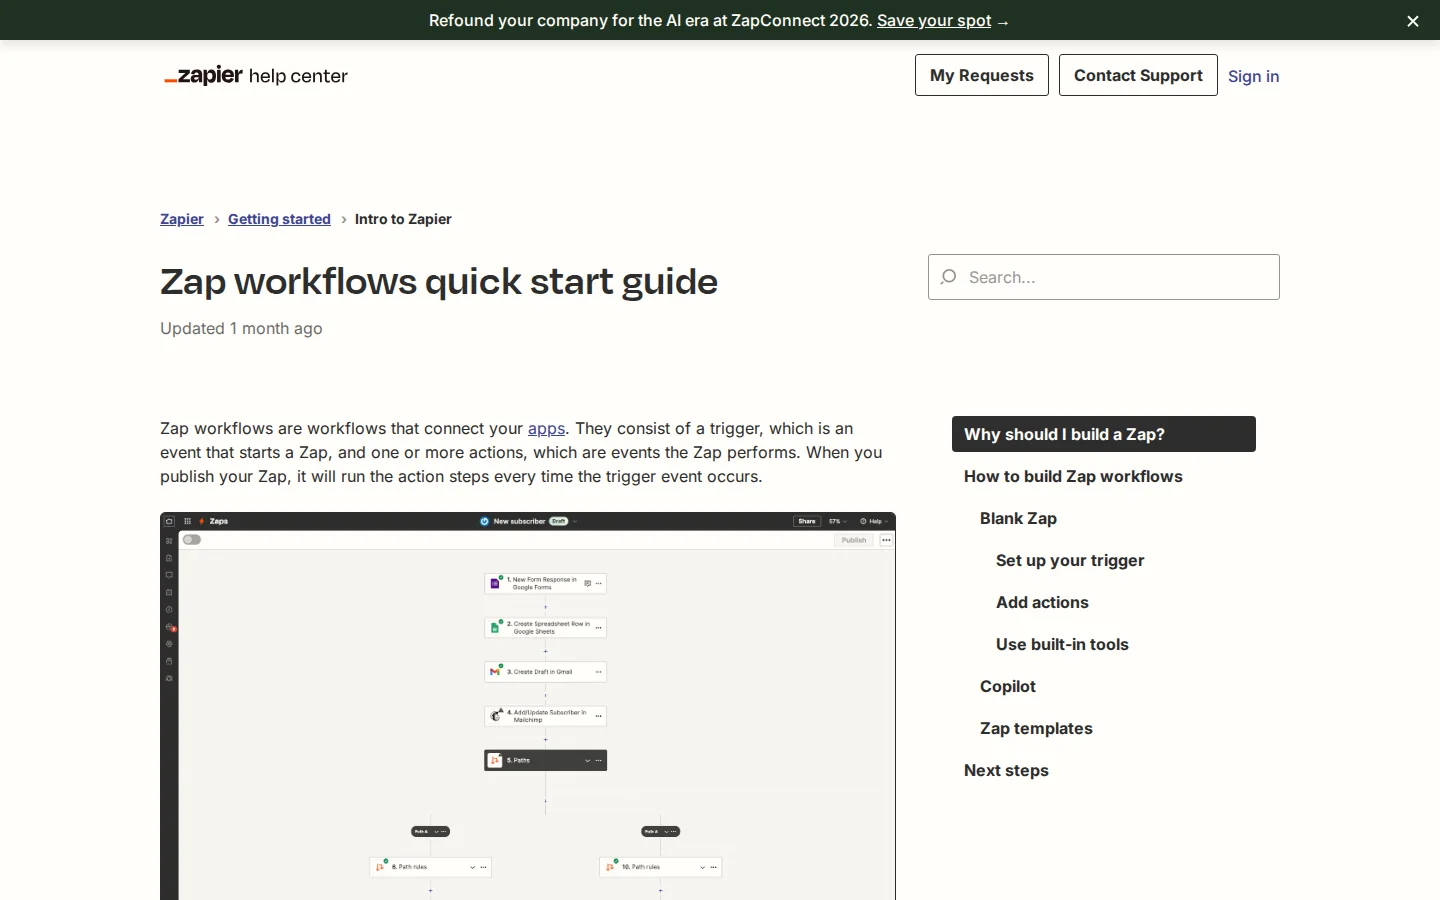Jump to 'Why should I build a Zap?' section
Image resolution: width=1440 pixels, height=900 pixels.
click(1104, 434)
